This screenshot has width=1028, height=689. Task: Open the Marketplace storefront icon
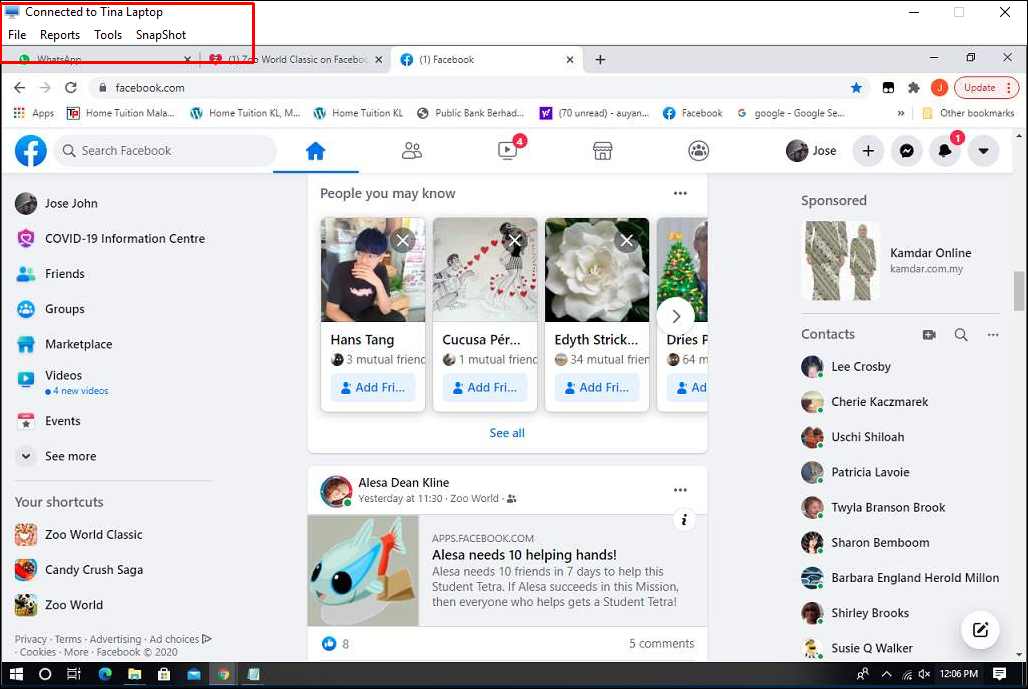(x=602, y=150)
